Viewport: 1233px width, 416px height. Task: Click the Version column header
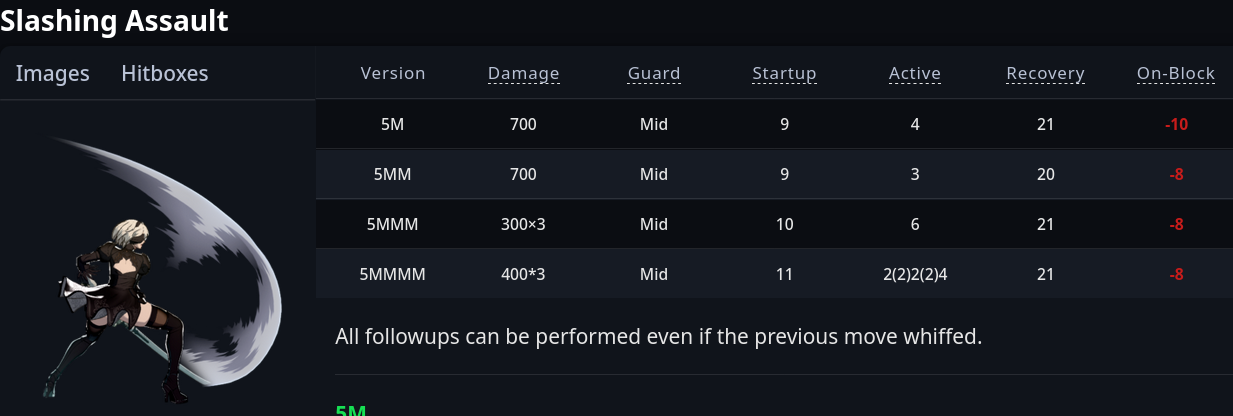(393, 73)
